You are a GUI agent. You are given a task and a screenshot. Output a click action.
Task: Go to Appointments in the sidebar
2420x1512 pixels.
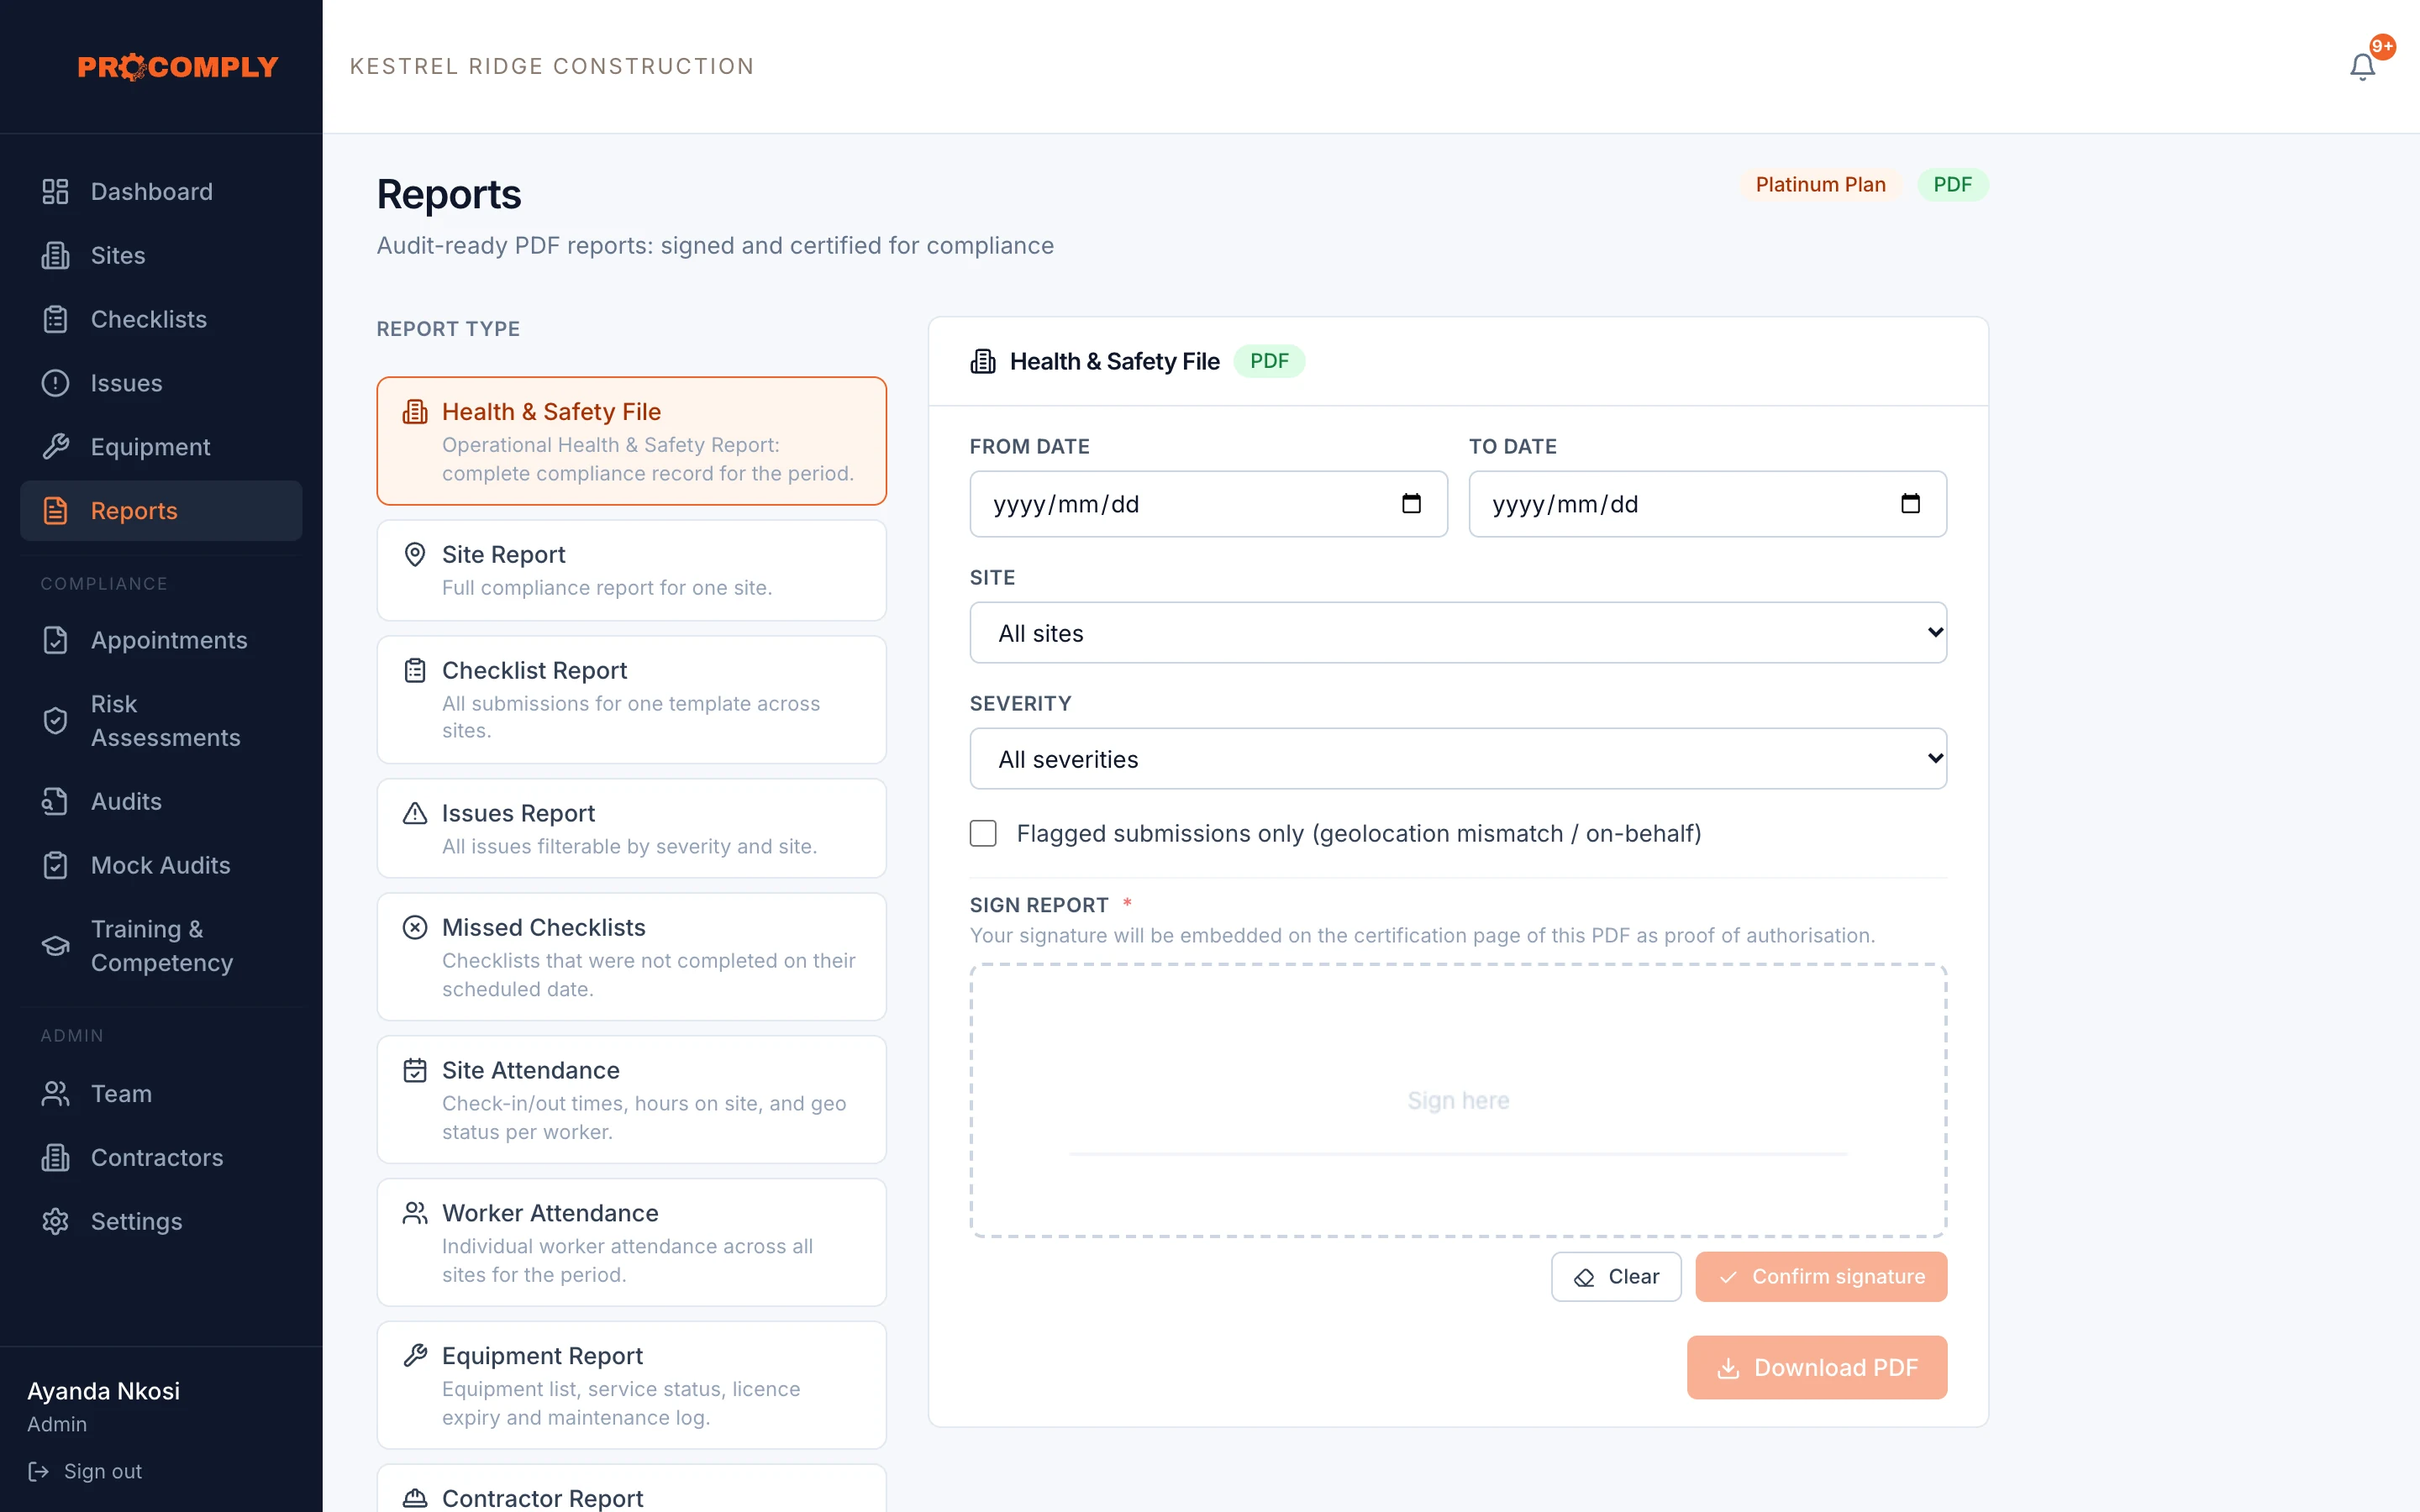(x=161, y=640)
